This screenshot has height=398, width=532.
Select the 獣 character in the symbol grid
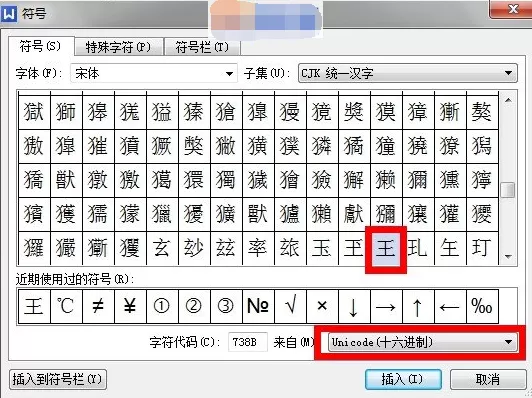pos(66,180)
